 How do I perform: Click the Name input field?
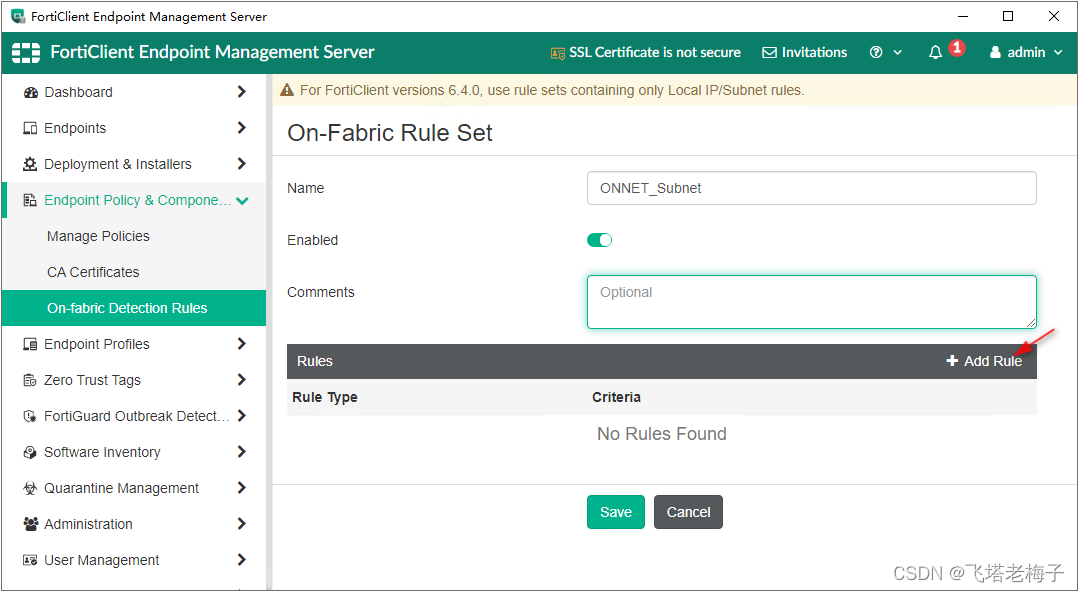[811, 188]
